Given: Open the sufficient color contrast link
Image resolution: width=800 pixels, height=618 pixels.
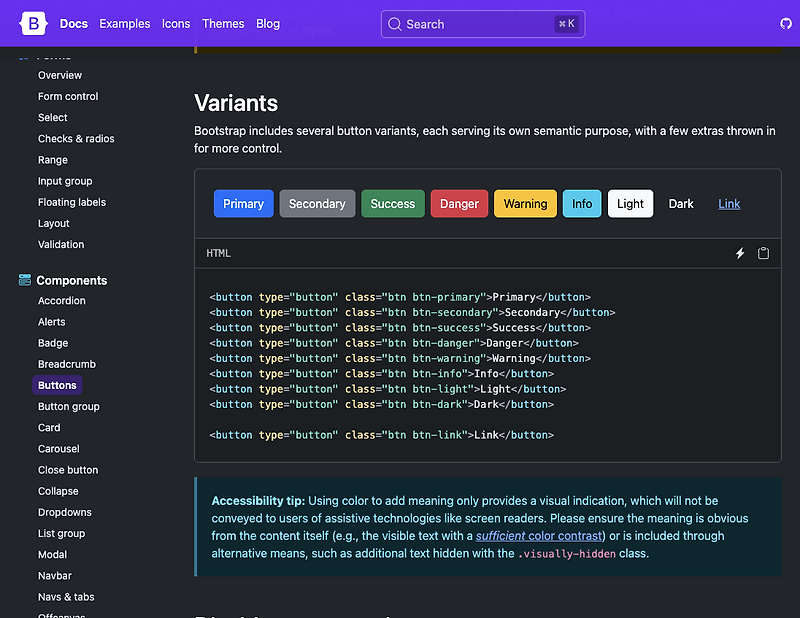Looking at the screenshot, I should tap(539, 535).
